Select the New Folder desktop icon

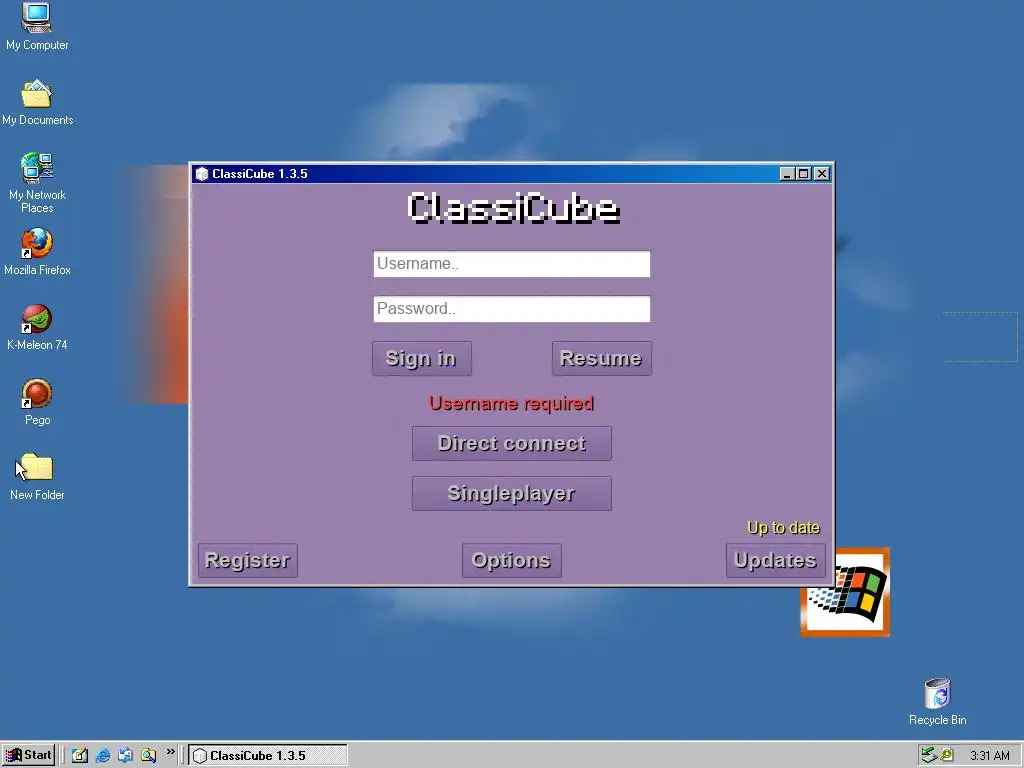(x=37, y=477)
